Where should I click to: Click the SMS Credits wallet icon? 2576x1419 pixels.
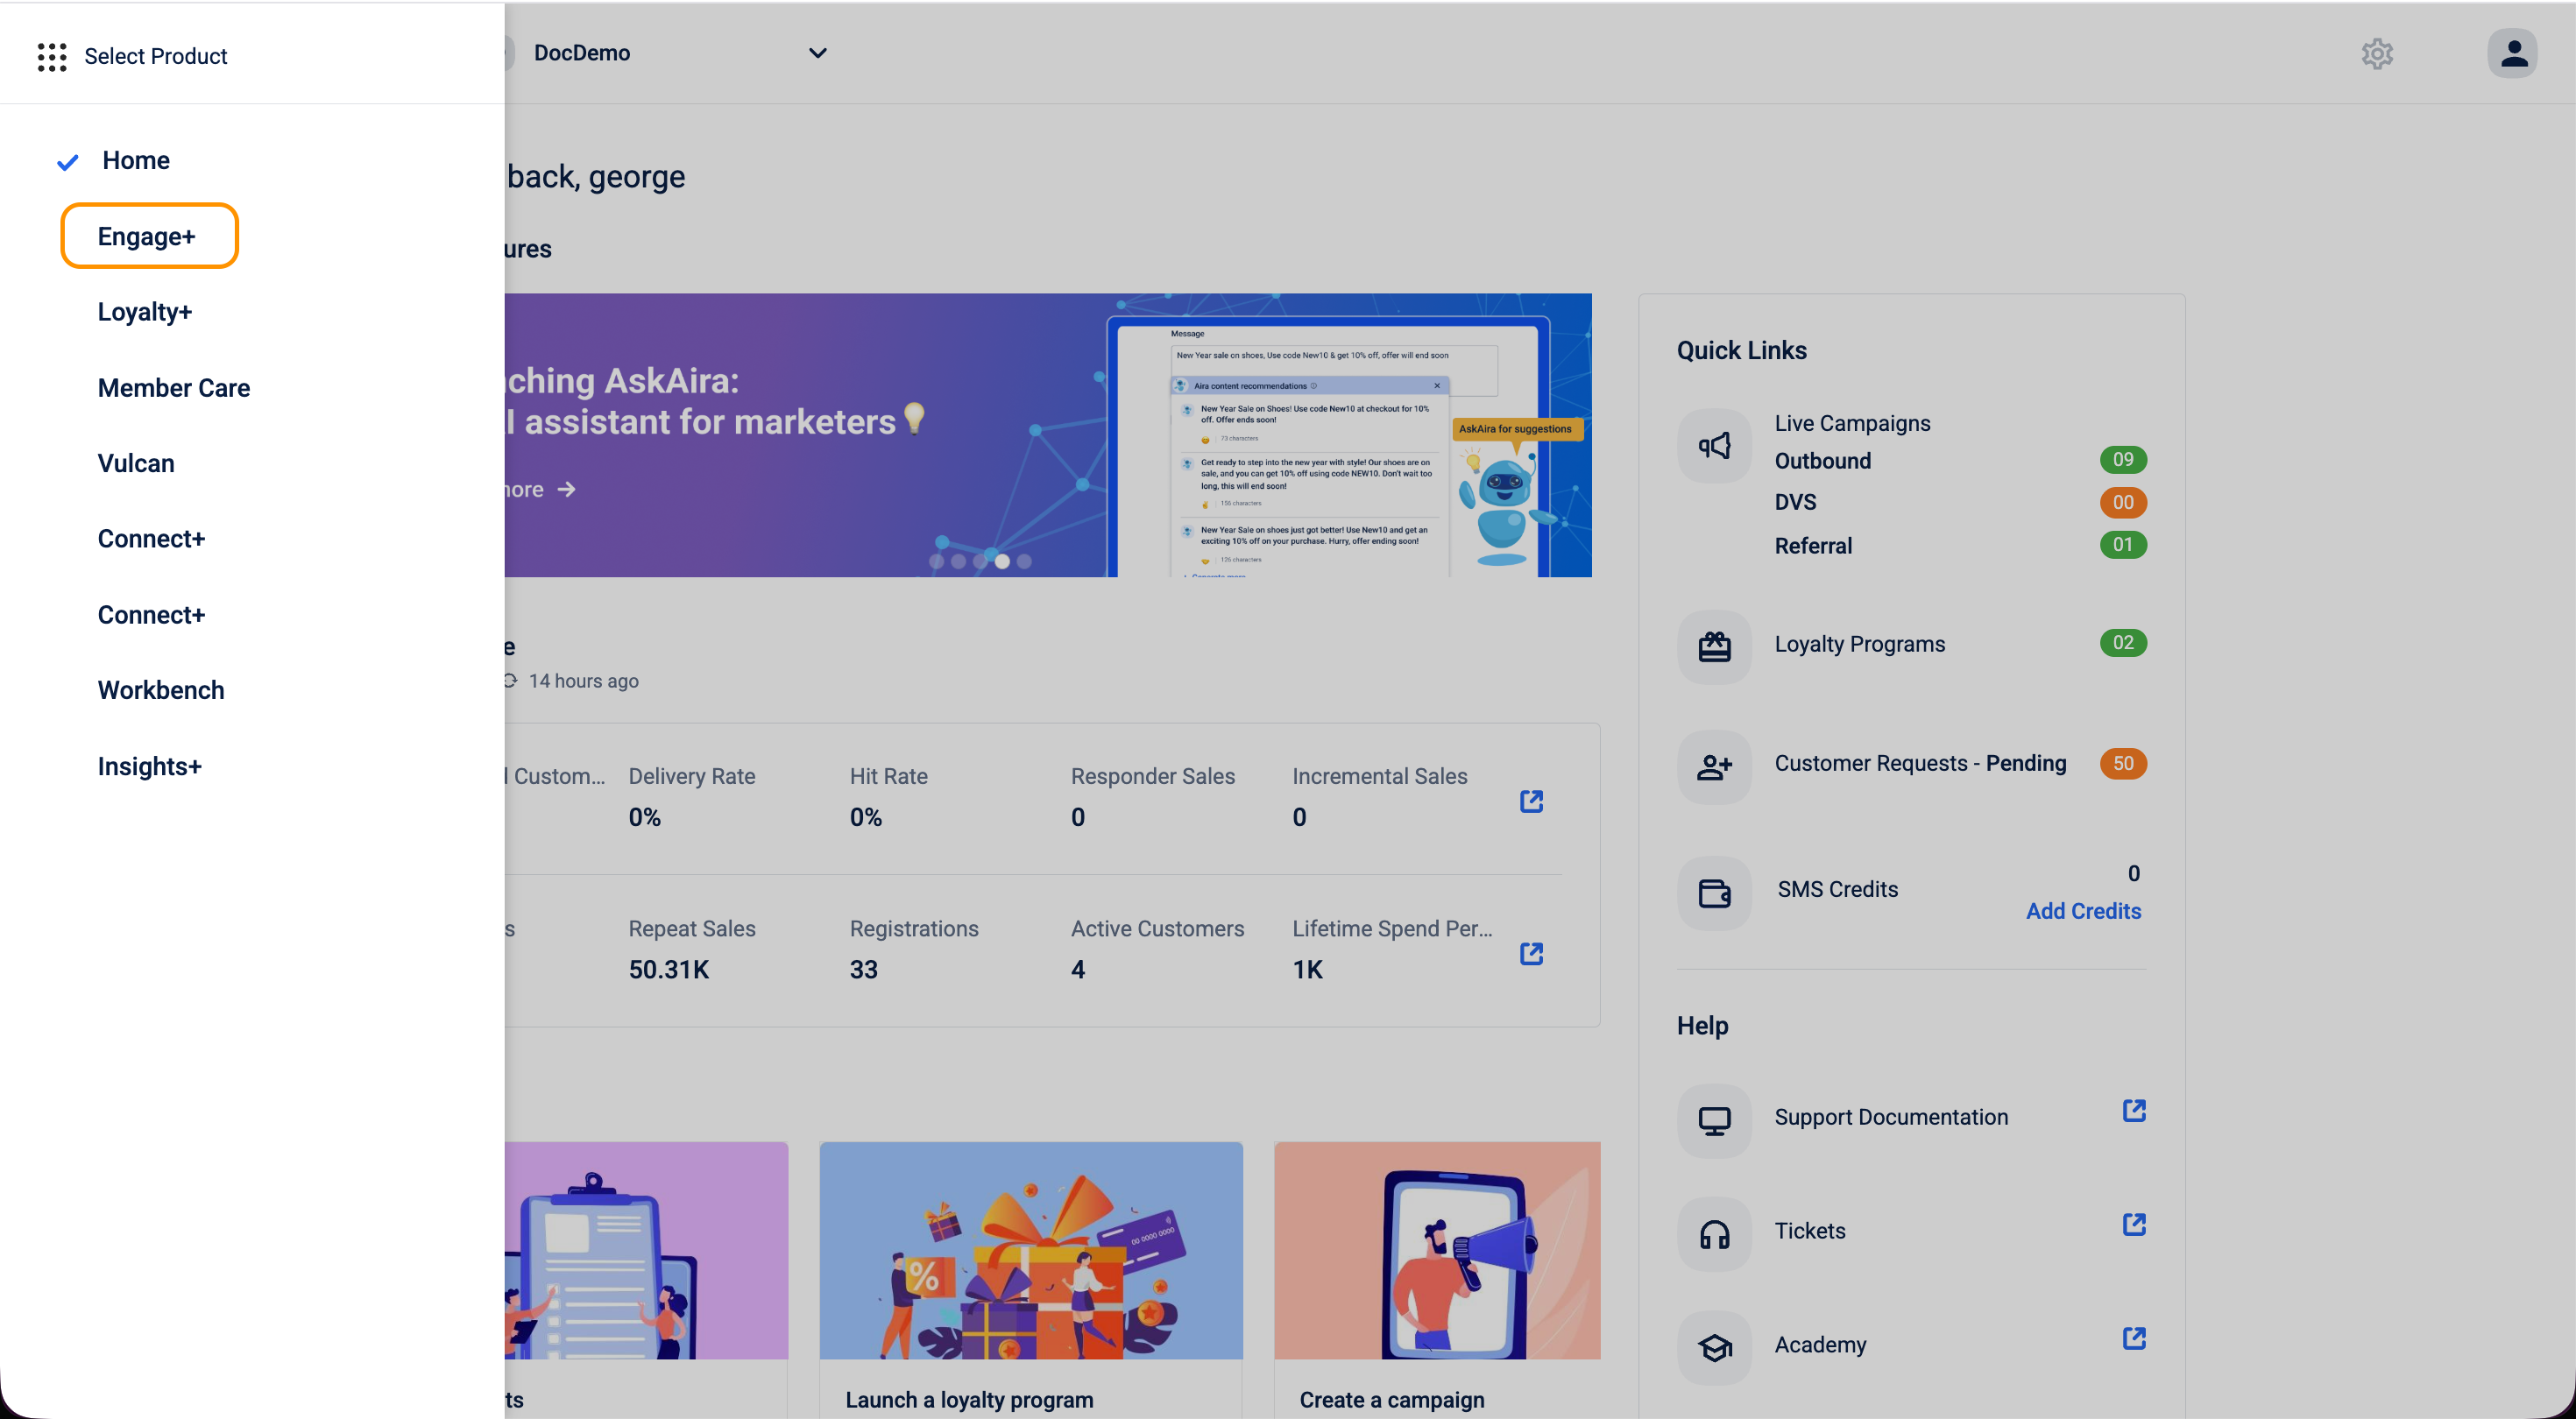[1713, 892]
